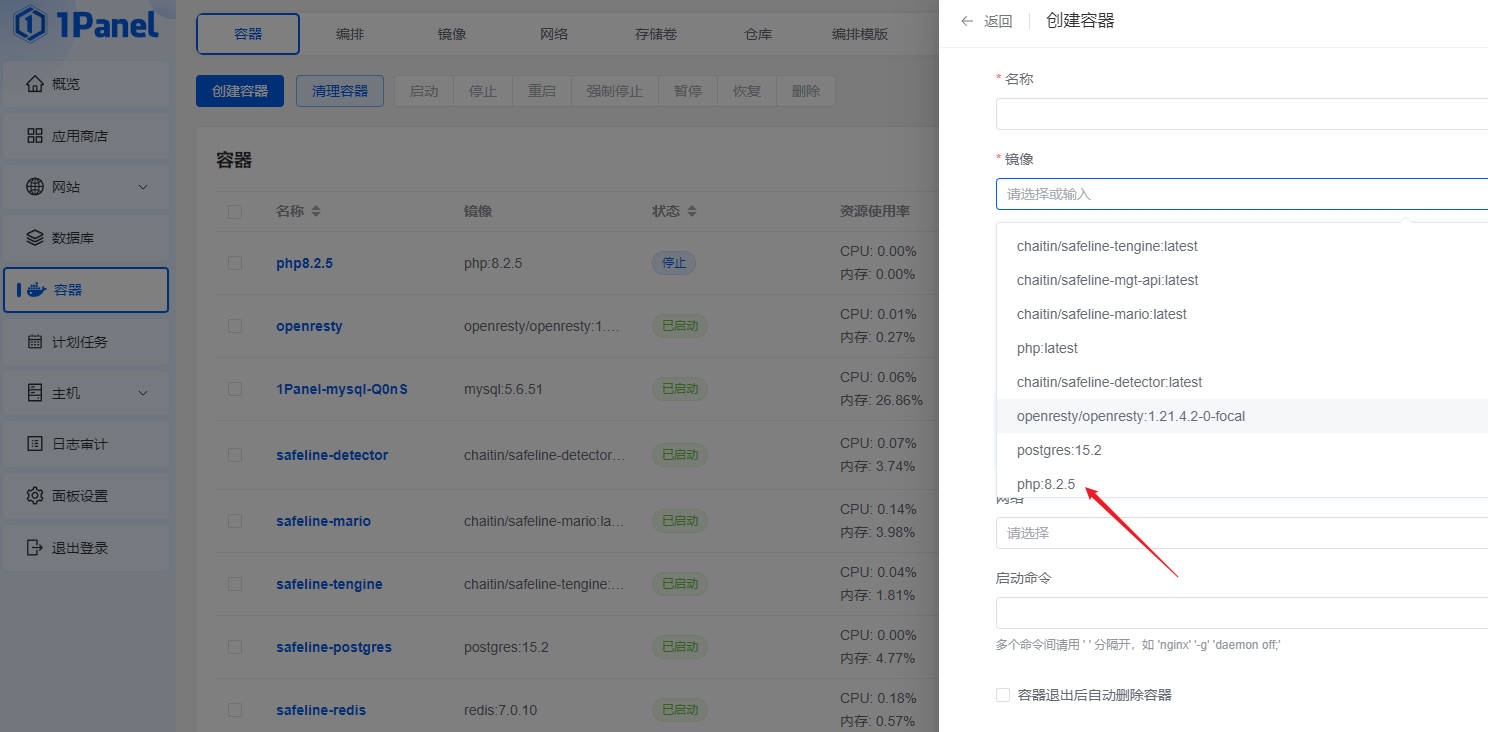Click the globe icon beside 网站
Screen dimensions: 1488x732
click(35, 187)
